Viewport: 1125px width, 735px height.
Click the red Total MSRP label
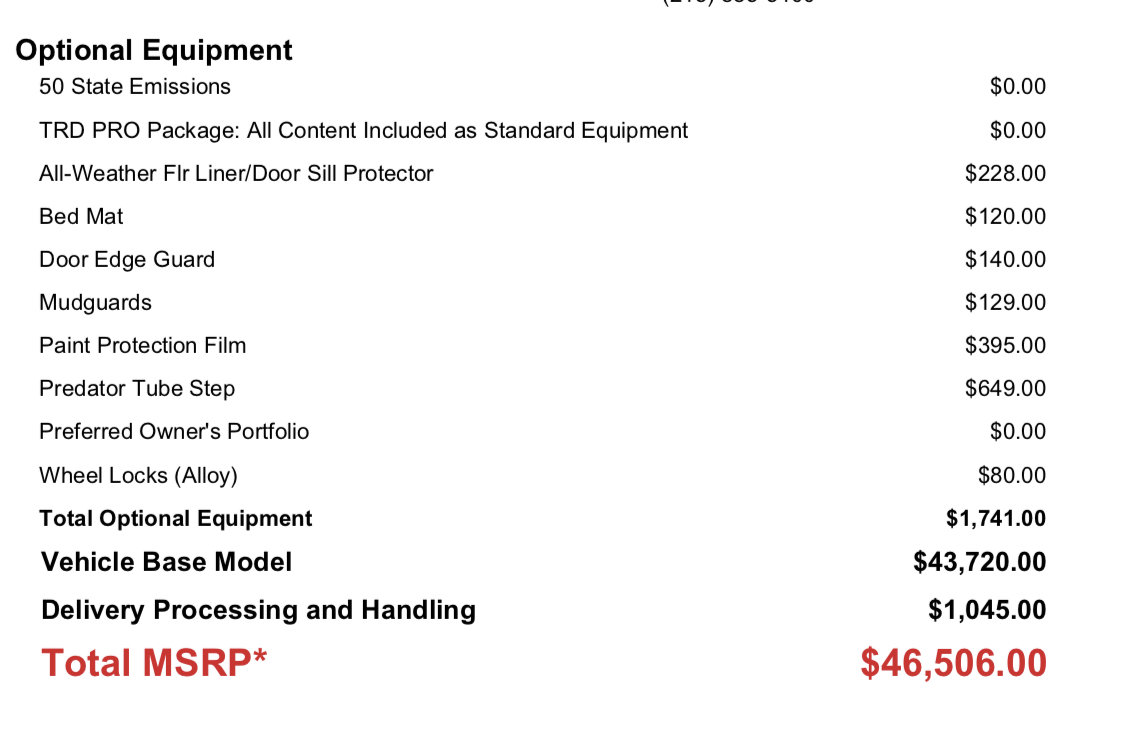coord(154,663)
